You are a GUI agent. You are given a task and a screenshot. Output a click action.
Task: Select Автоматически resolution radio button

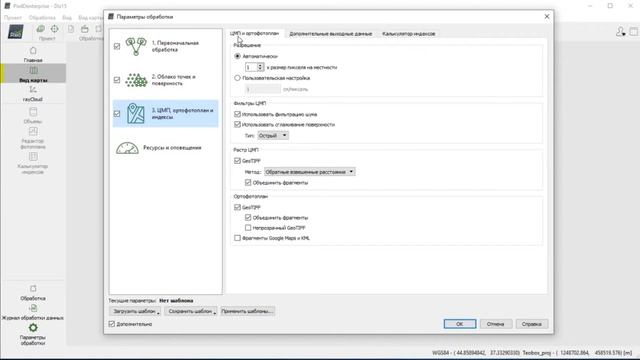tap(237, 56)
